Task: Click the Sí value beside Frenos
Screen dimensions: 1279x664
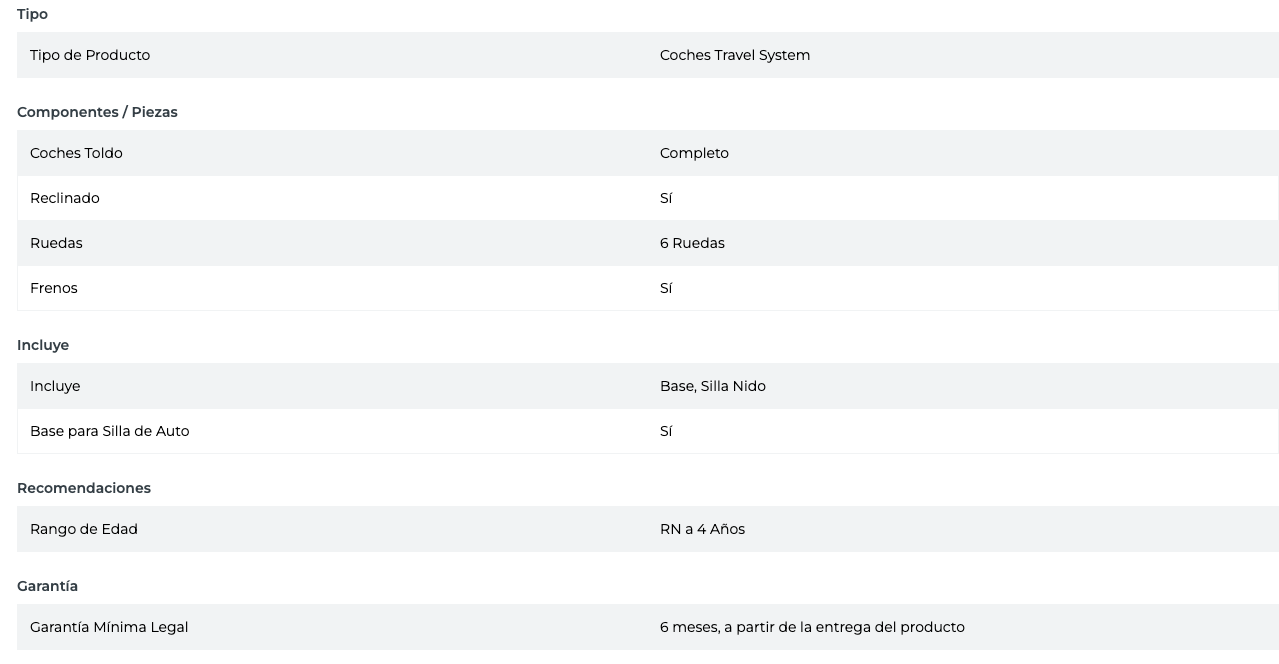Action: point(666,288)
